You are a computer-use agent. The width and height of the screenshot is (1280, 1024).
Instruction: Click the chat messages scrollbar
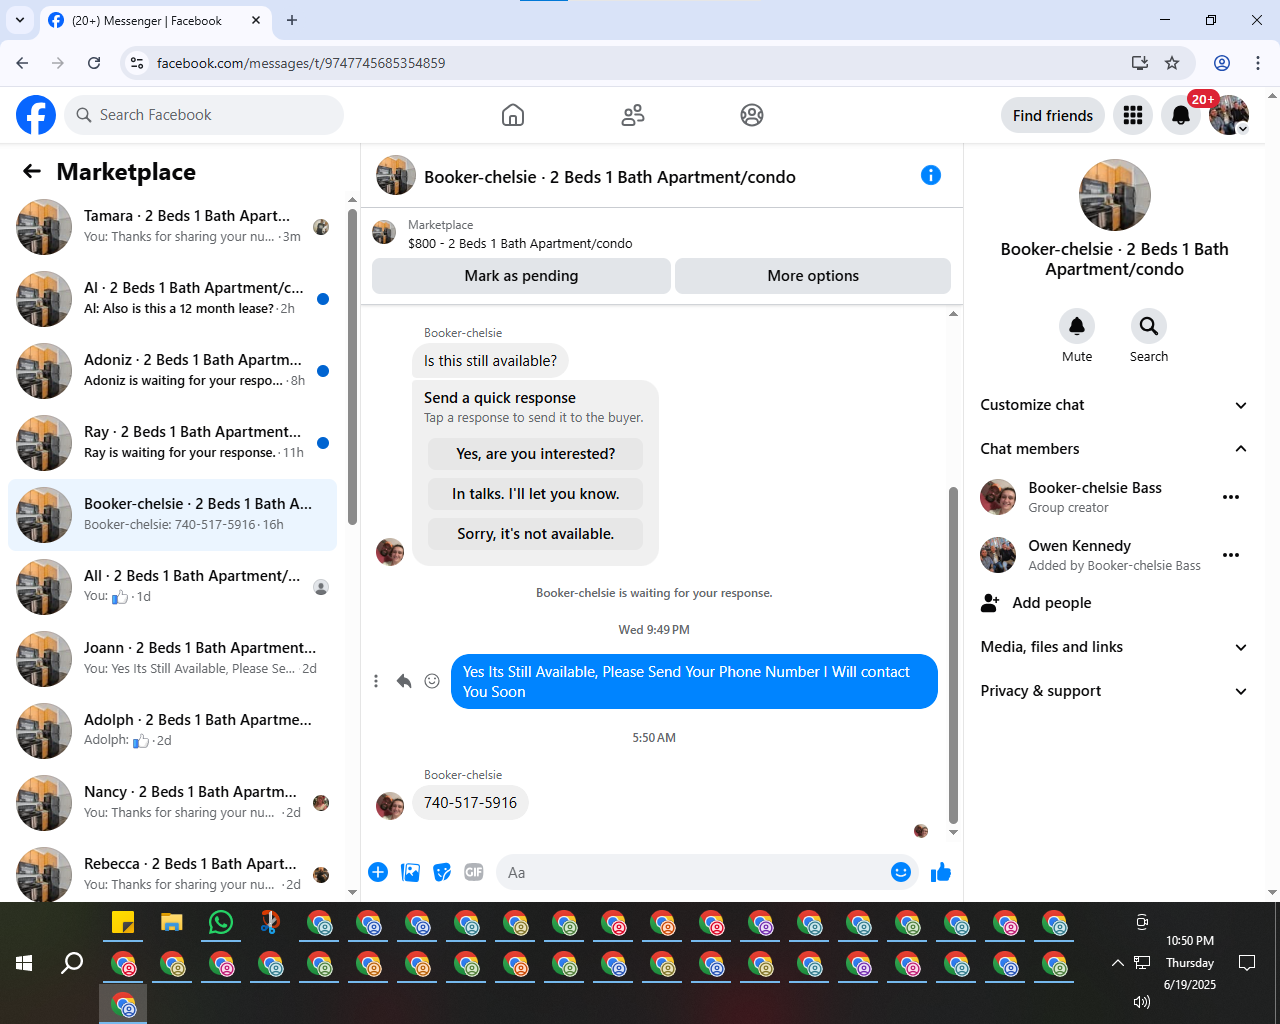pos(953,655)
